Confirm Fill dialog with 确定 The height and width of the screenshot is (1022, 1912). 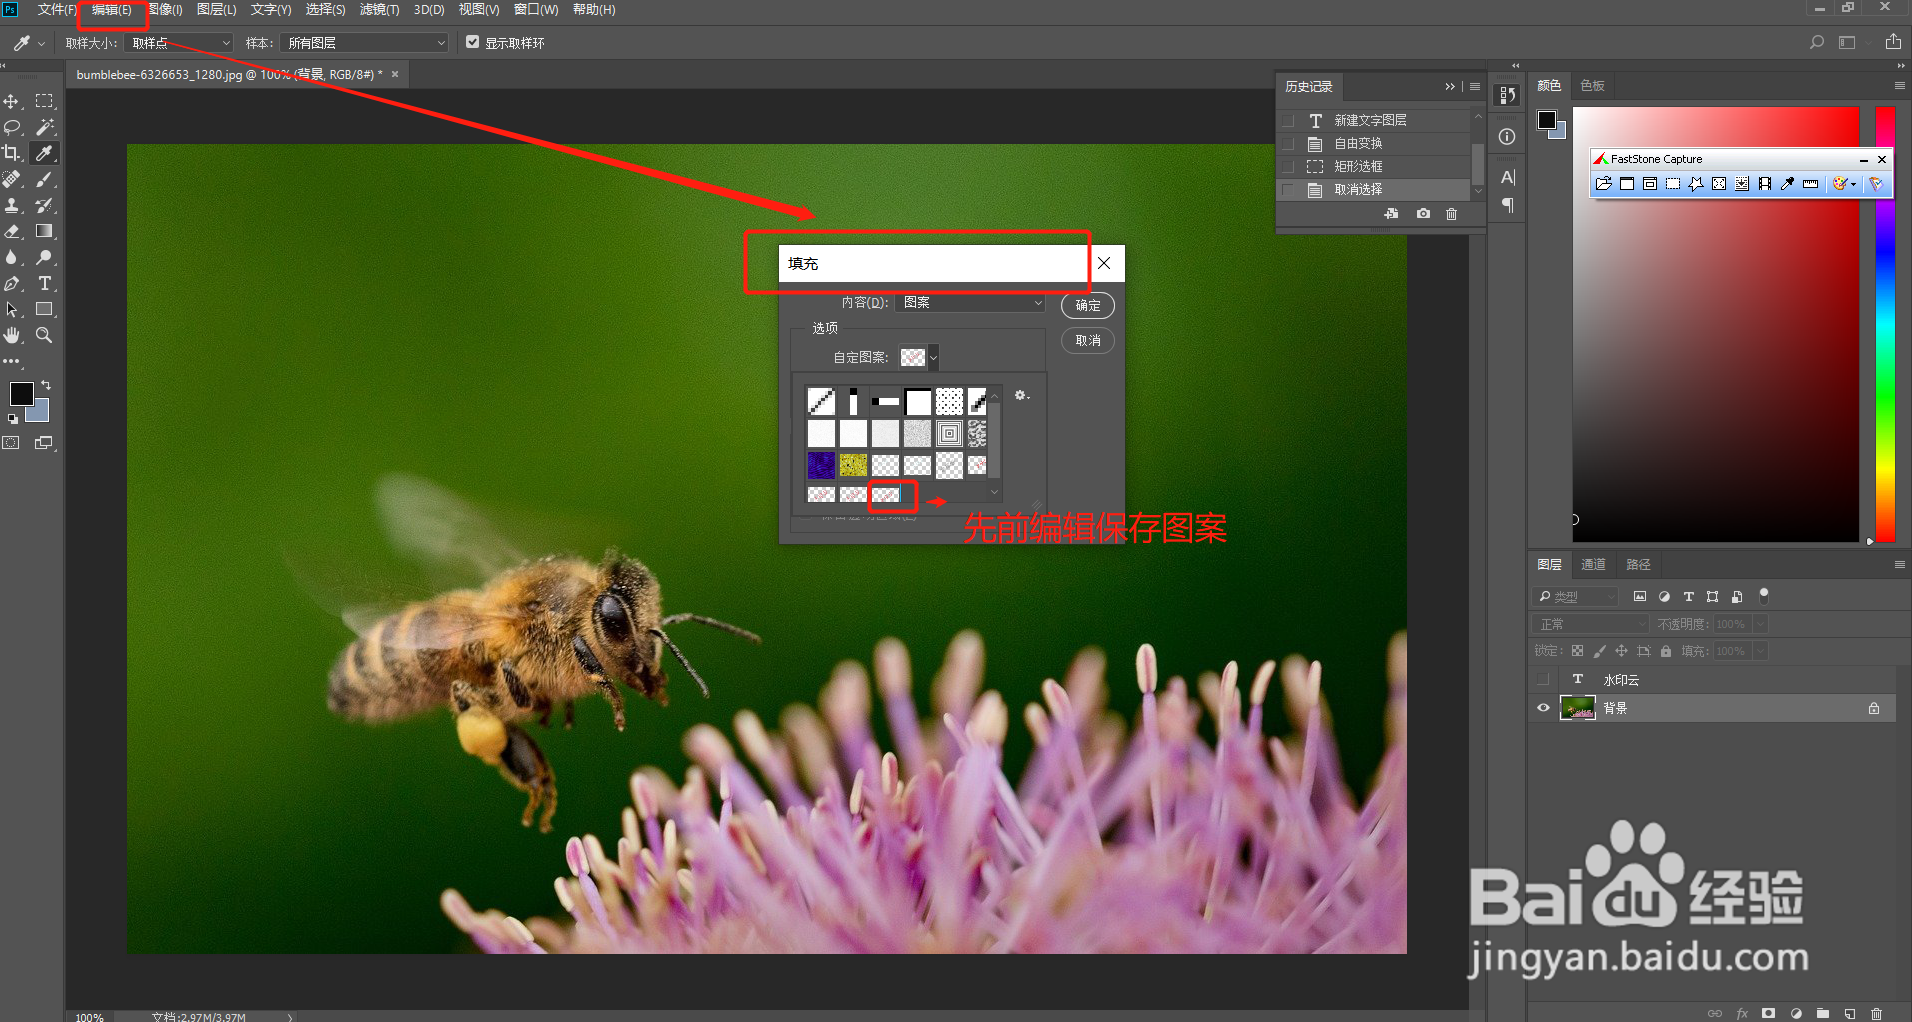click(1088, 306)
